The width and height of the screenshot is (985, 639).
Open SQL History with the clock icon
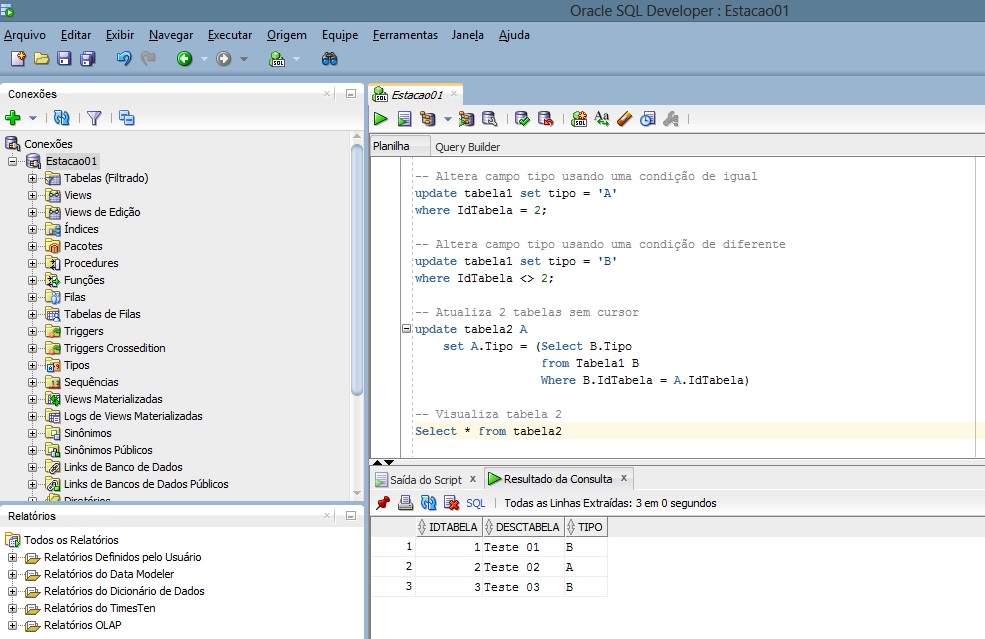click(647, 119)
